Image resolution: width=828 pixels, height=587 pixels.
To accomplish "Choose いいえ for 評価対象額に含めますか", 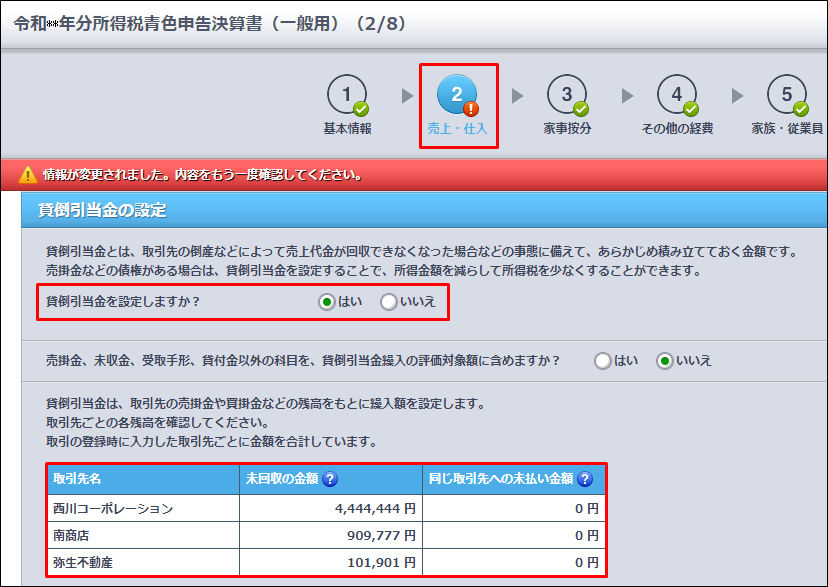I will click(x=664, y=361).
